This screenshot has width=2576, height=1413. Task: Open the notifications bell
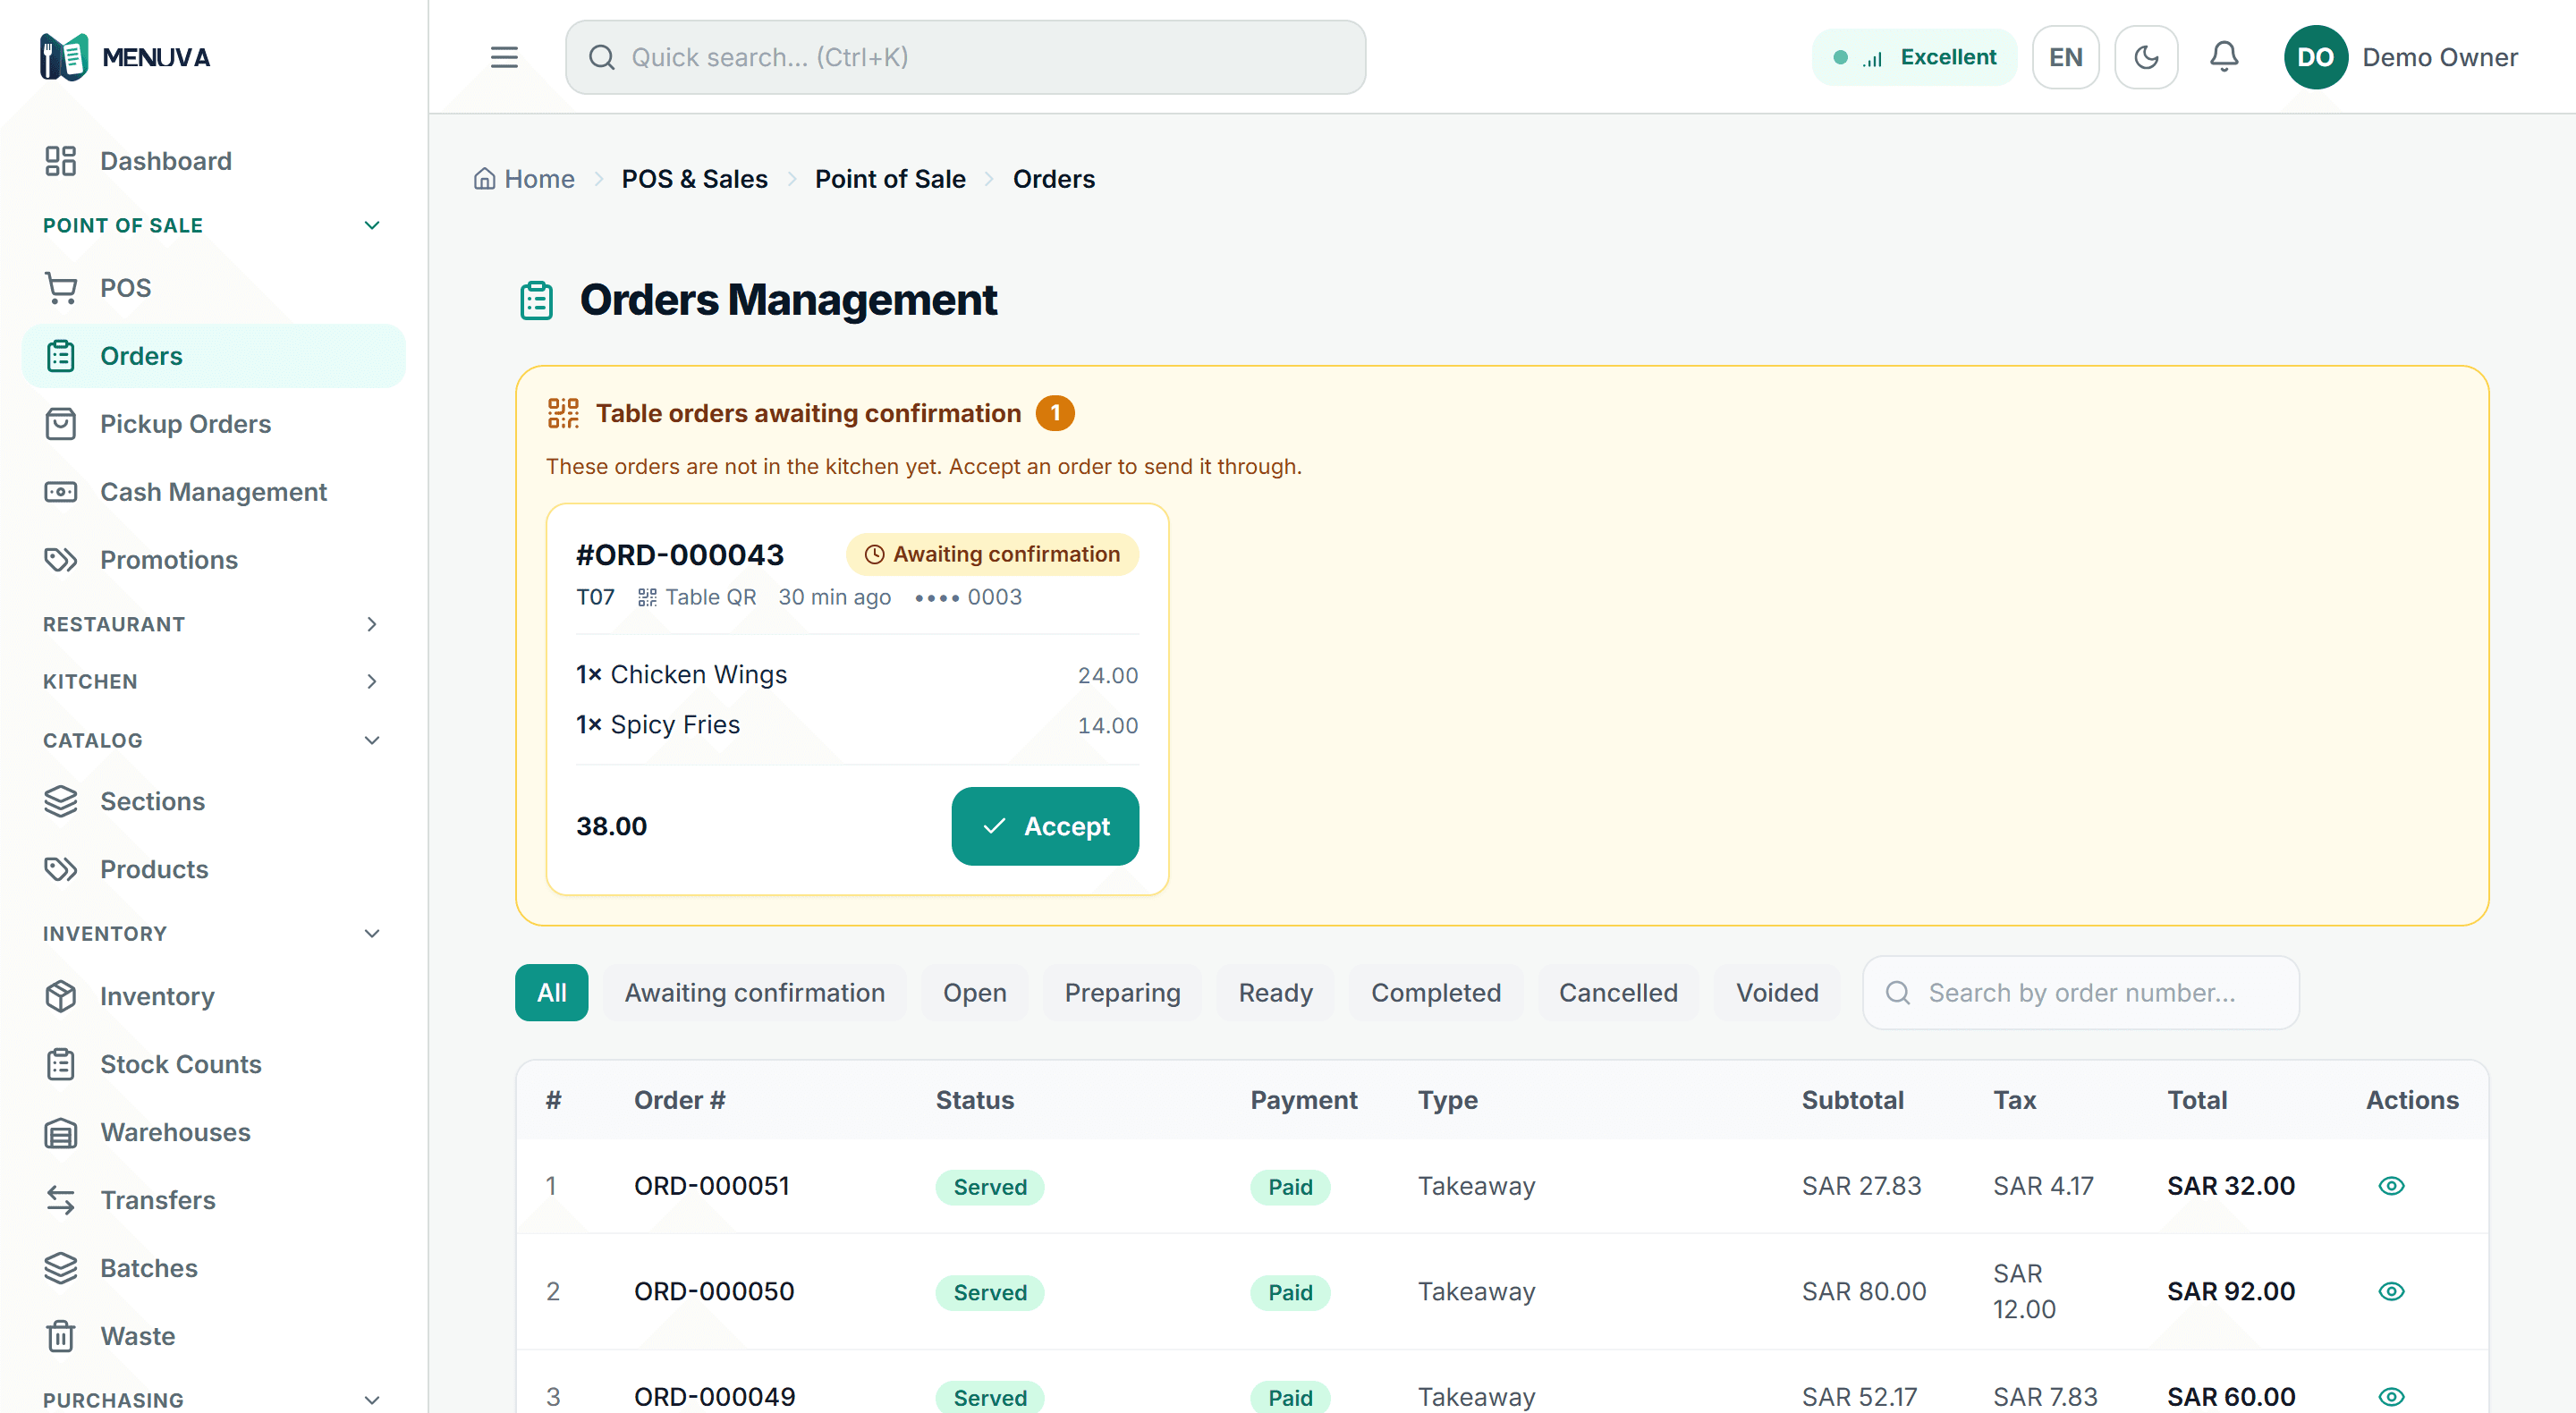click(x=2223, y=57)
